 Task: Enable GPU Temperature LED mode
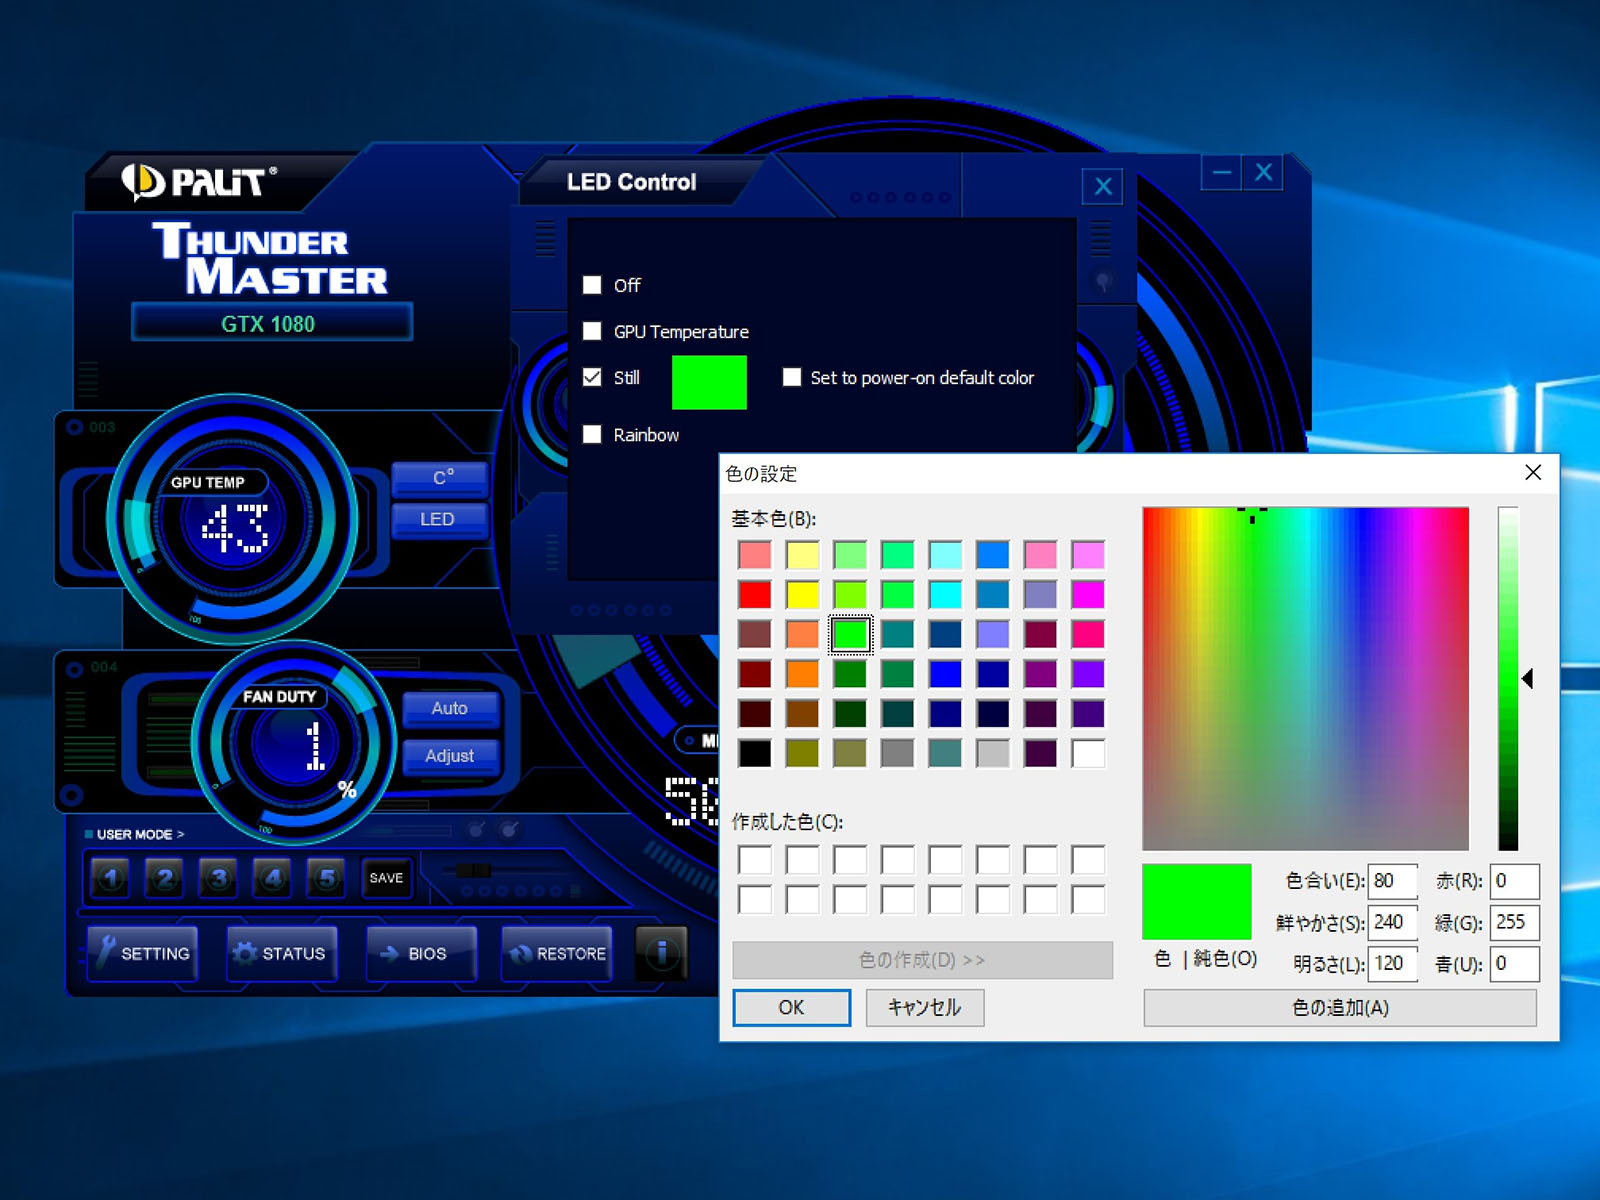coord(592,331)
